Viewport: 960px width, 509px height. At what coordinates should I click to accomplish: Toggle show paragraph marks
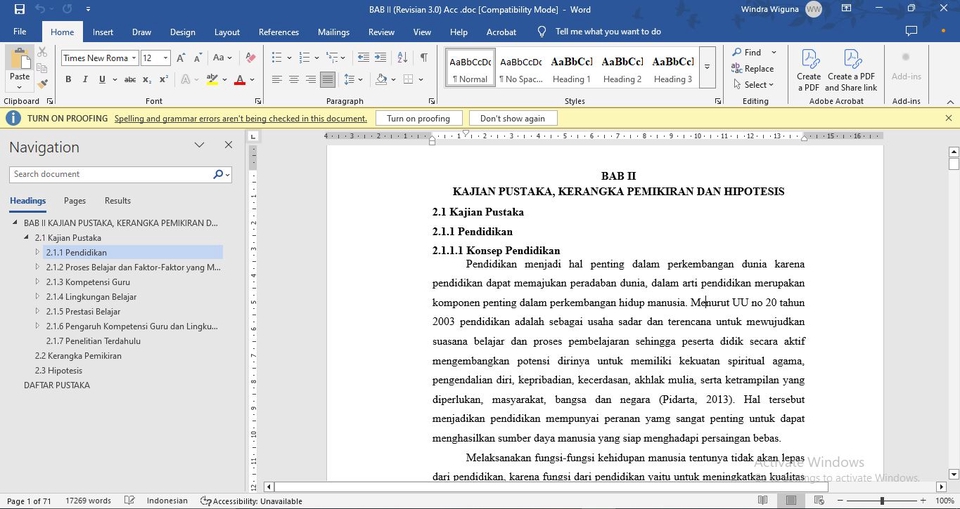(424, 58)
